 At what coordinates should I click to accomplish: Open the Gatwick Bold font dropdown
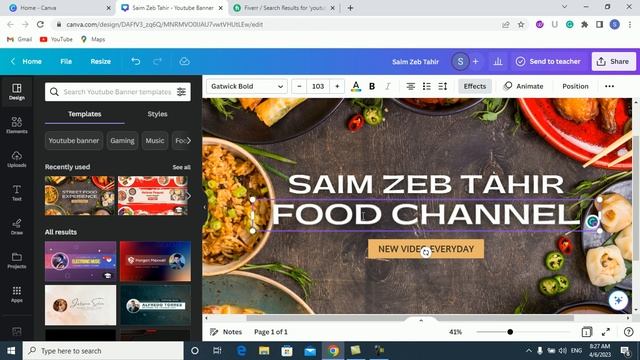click(247, 86)
